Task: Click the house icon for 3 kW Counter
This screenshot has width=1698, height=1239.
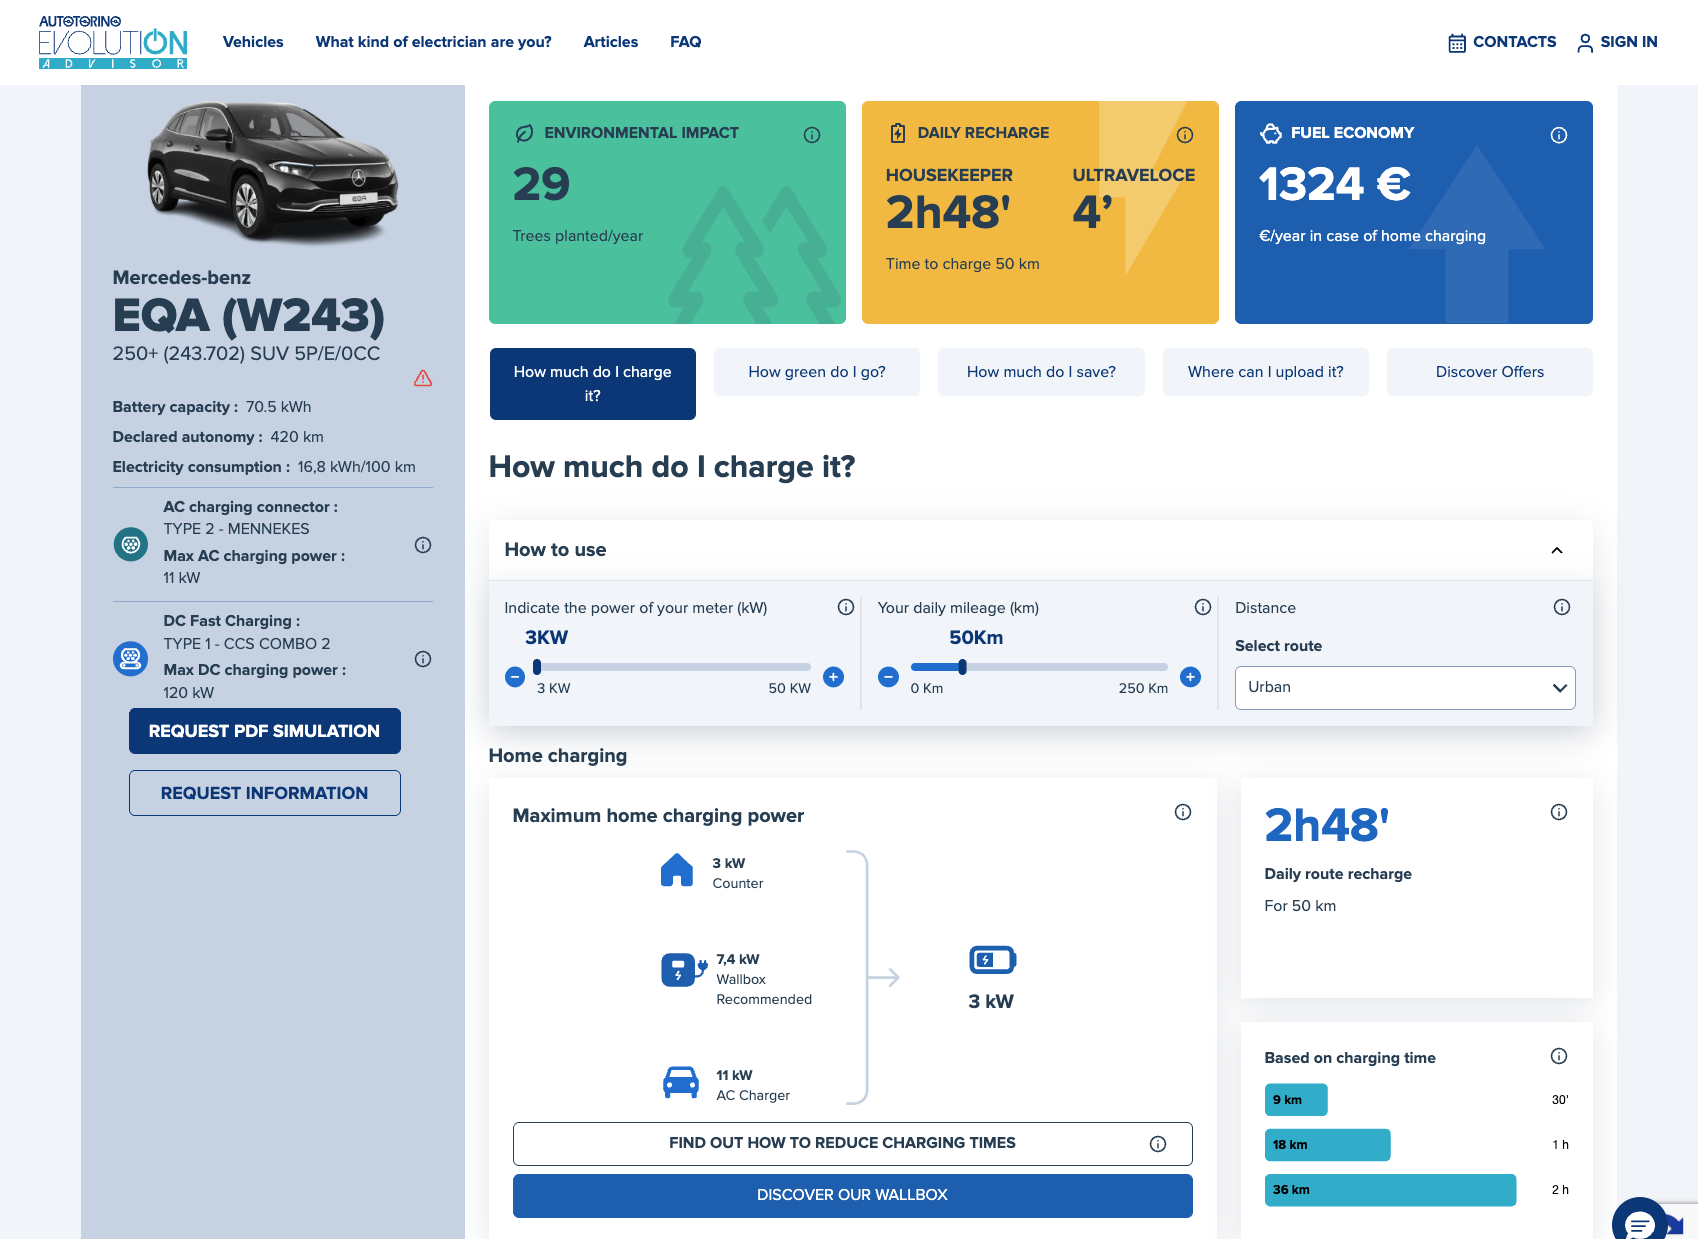Action: (677, 870)
